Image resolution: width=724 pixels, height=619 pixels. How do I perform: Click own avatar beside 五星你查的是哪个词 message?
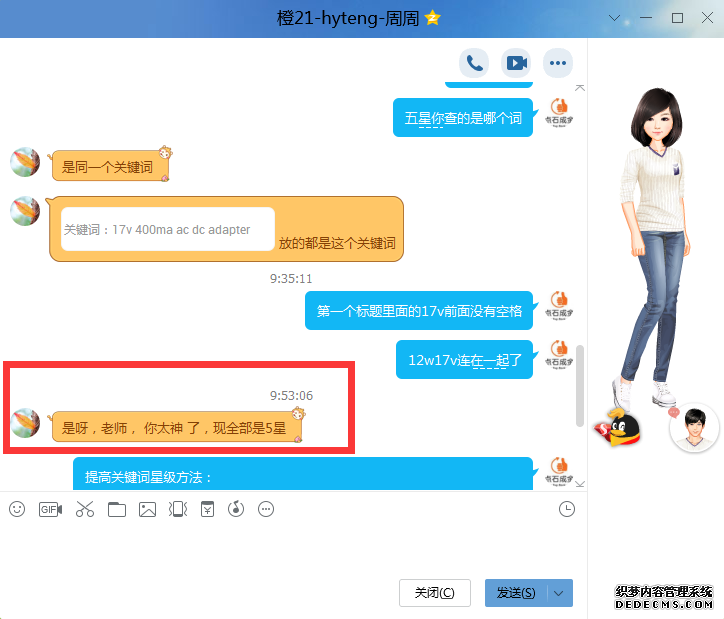(x=559, y=113)
